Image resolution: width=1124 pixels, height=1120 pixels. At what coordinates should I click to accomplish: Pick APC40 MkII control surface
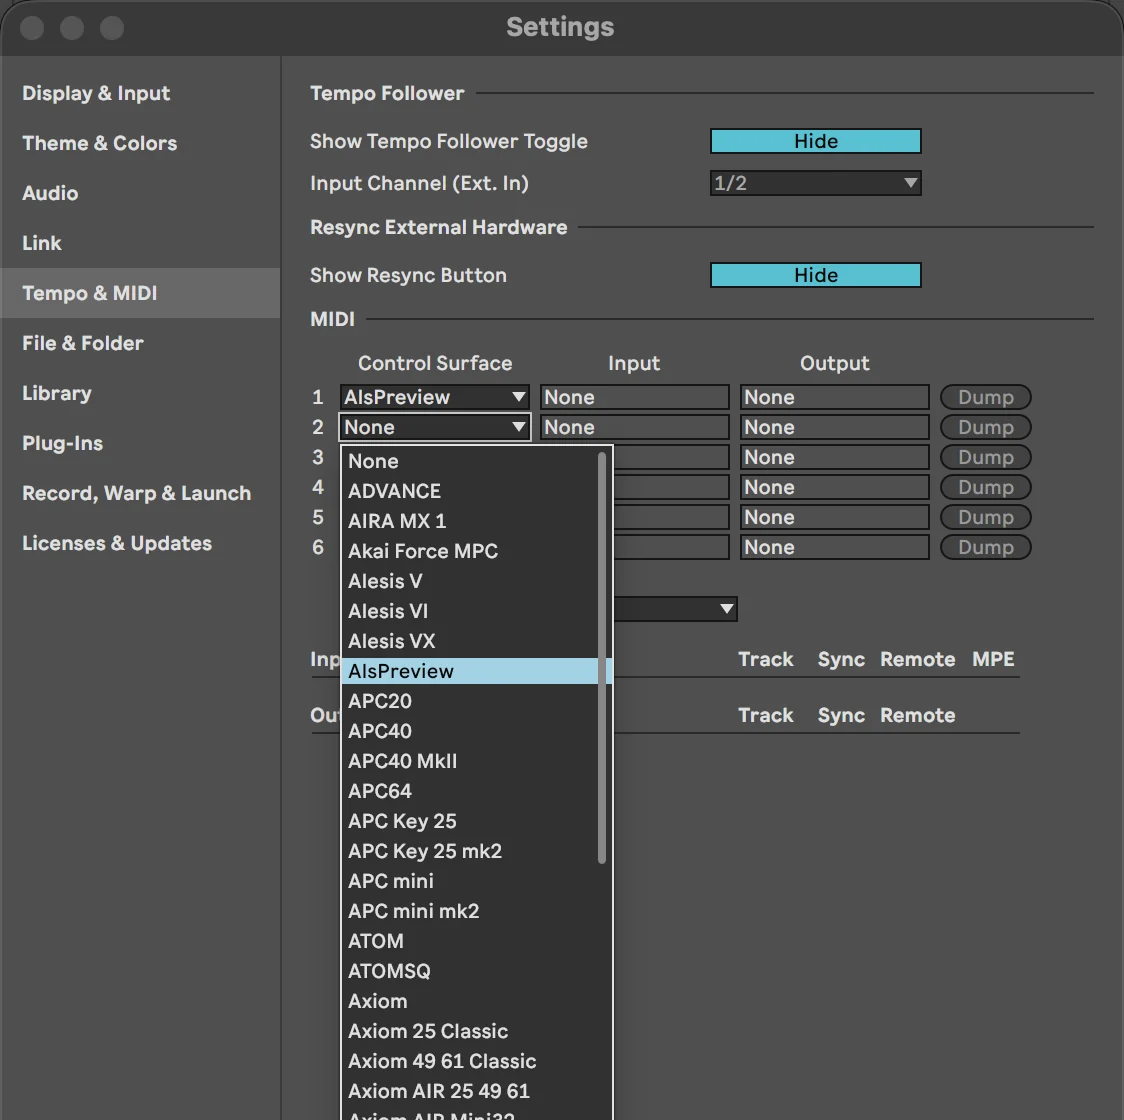coord(470,761)
